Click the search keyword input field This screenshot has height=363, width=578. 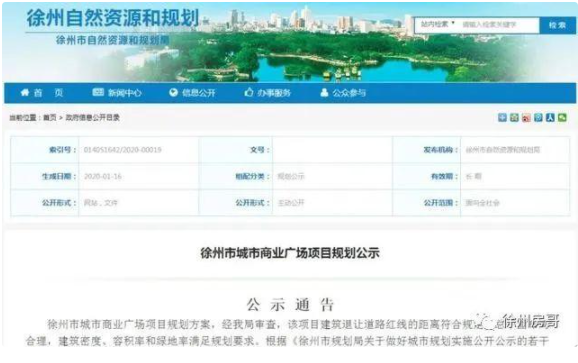click(499, 25)
